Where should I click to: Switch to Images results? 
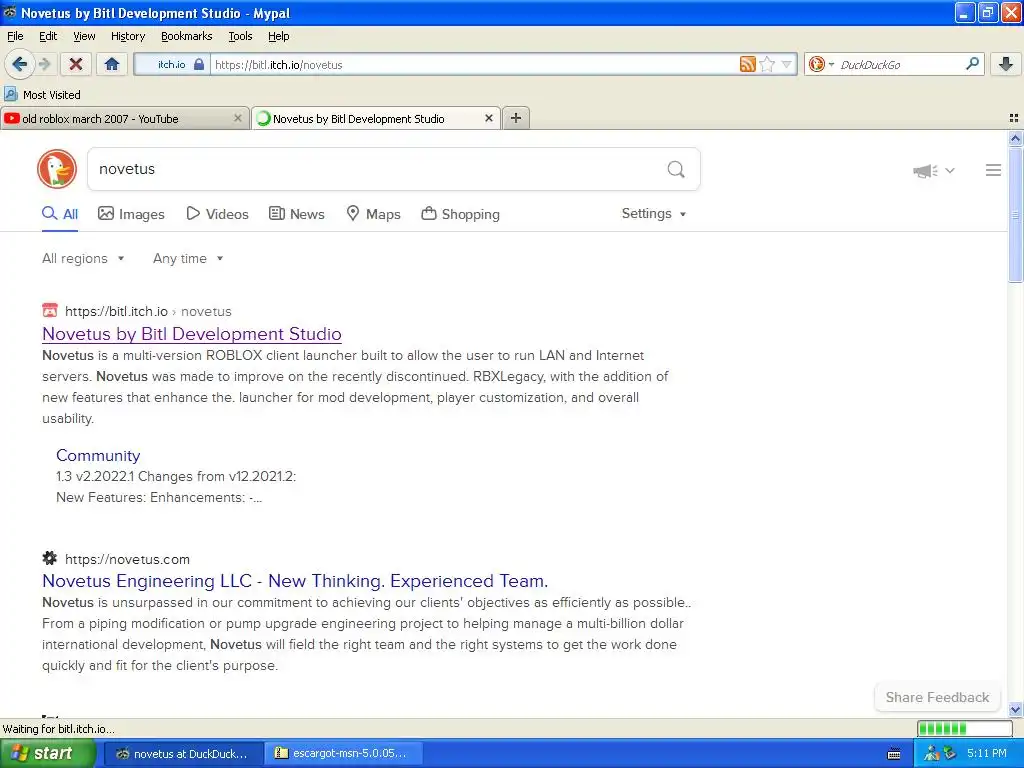click(131, 214)
